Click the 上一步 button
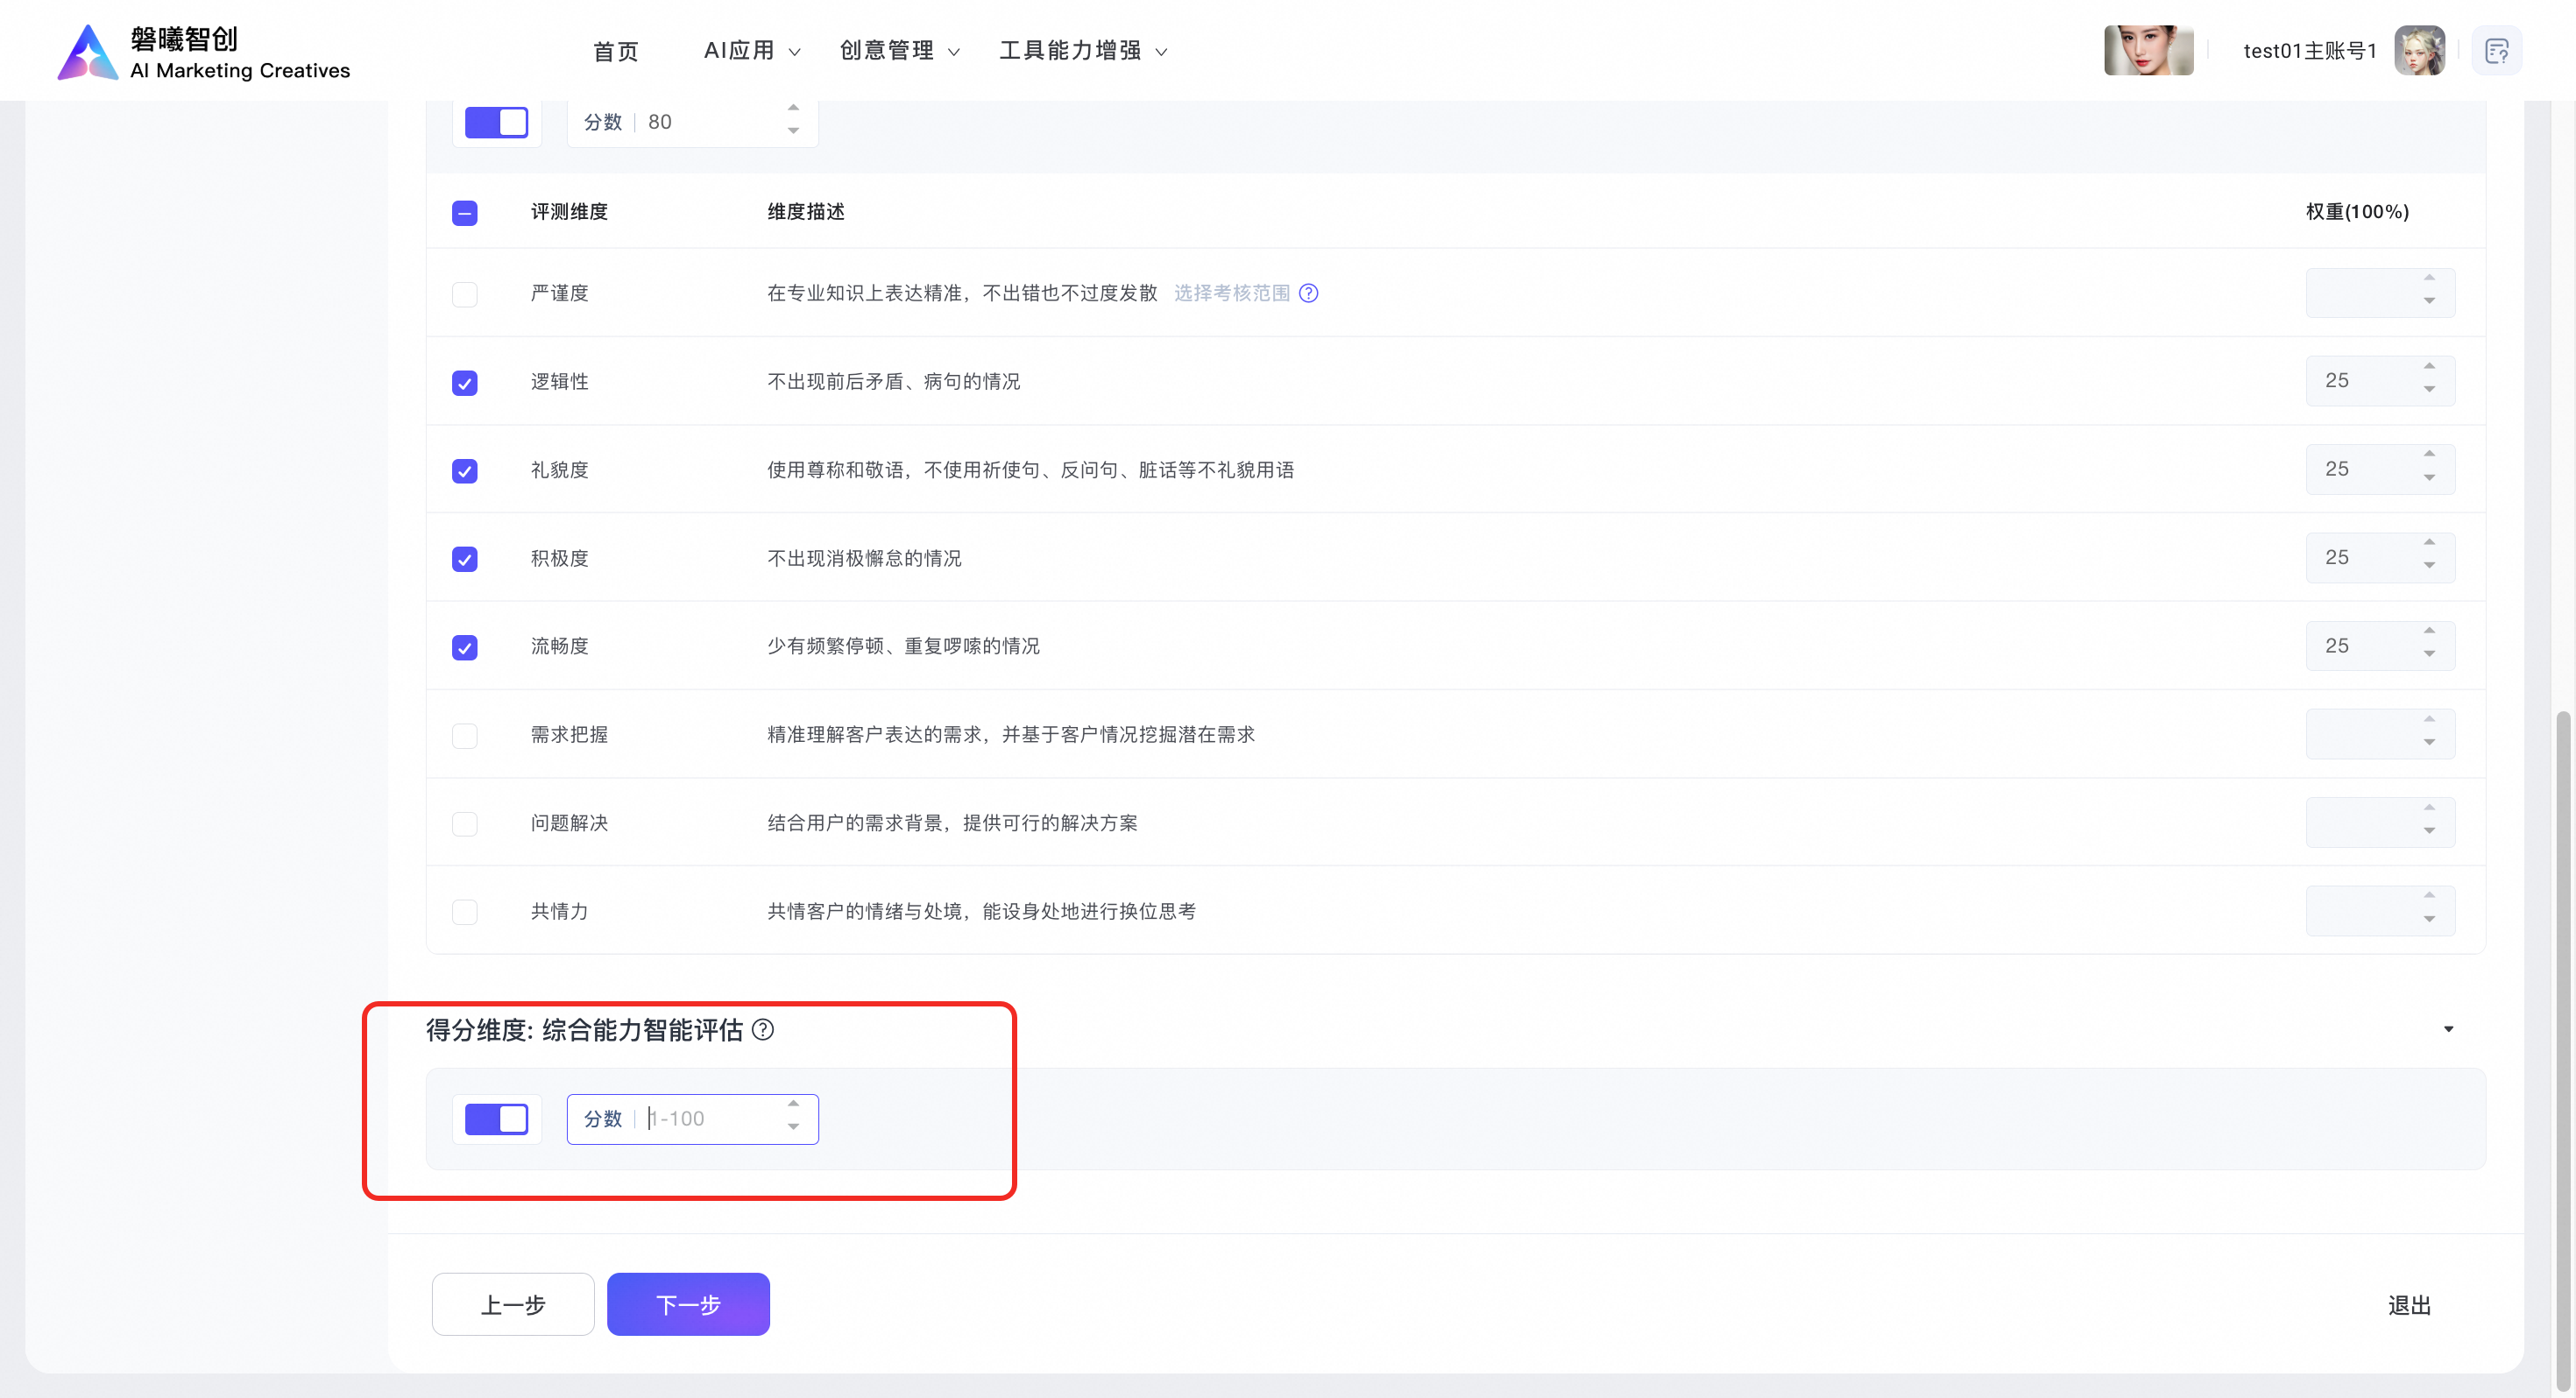The width and height of the screenshot is (2576, 1398). tap(513, 1304)
